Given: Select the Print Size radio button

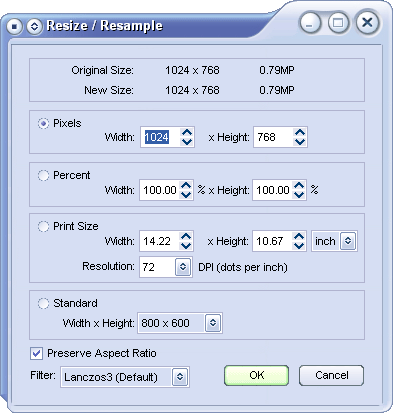Looking at the screenshot, I should coord(43,226).
